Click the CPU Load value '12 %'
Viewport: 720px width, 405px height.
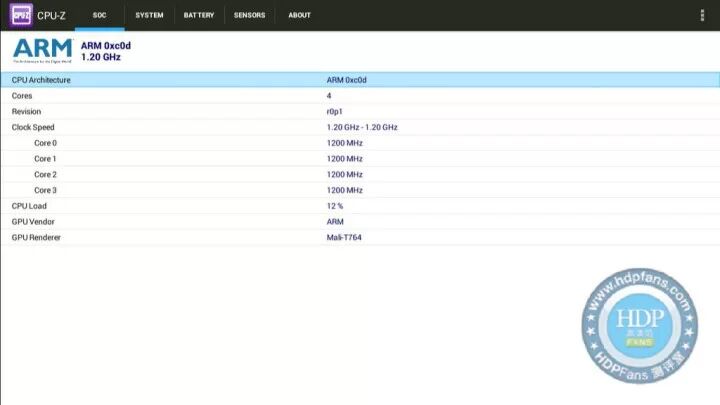[335, 206]
